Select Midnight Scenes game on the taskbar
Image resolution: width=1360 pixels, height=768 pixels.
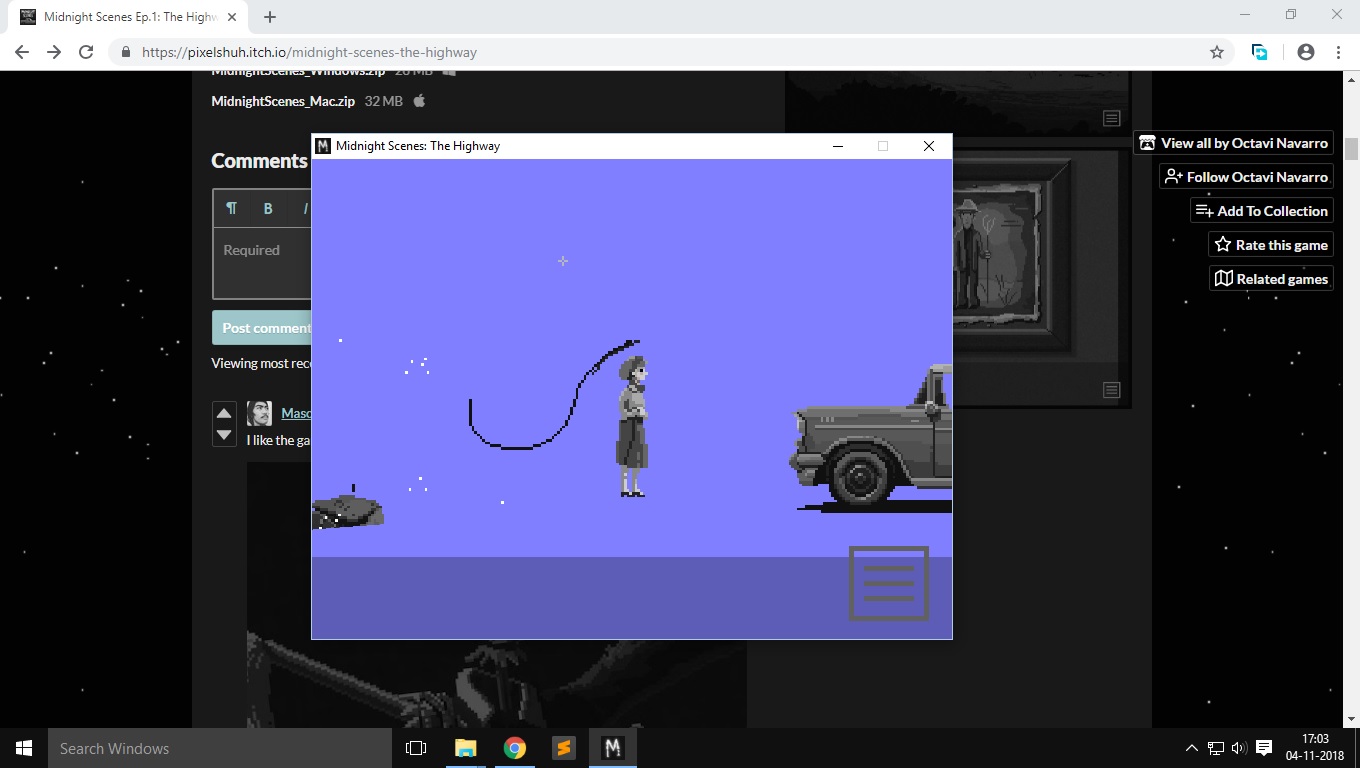pos(613,748)
